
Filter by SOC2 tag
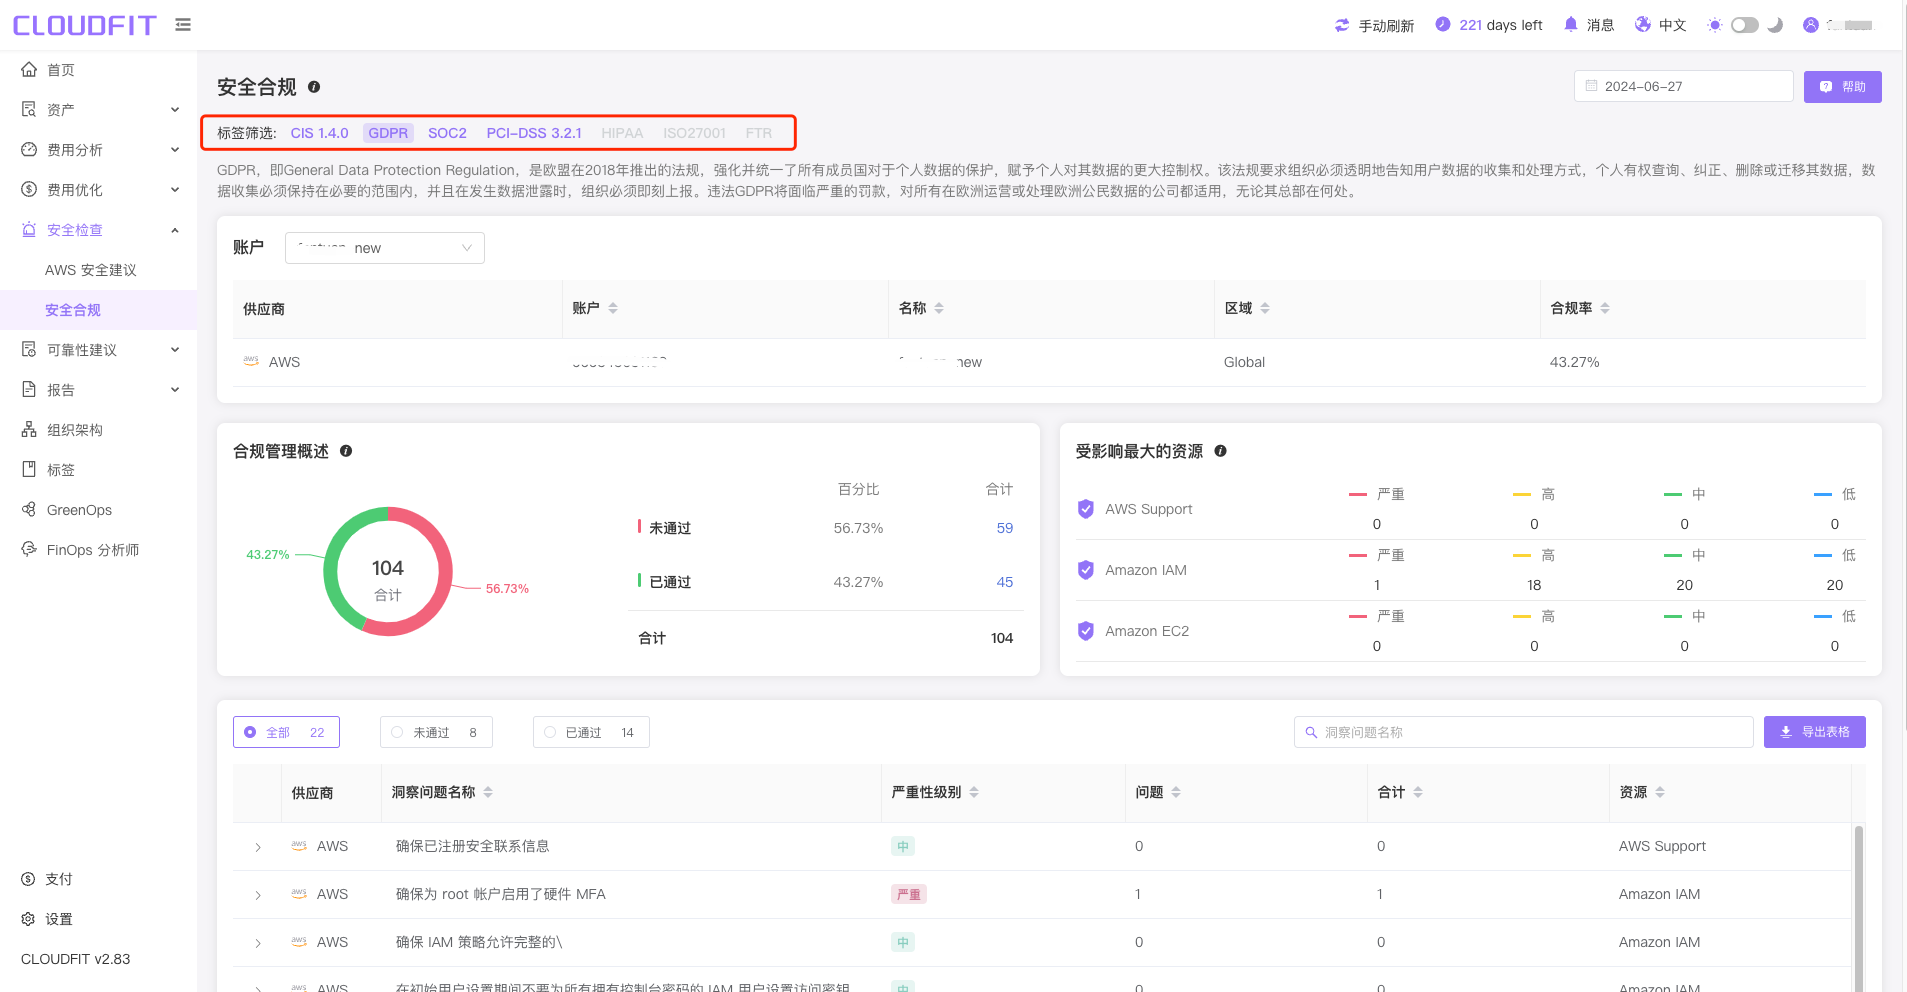[x=447, y=133]
